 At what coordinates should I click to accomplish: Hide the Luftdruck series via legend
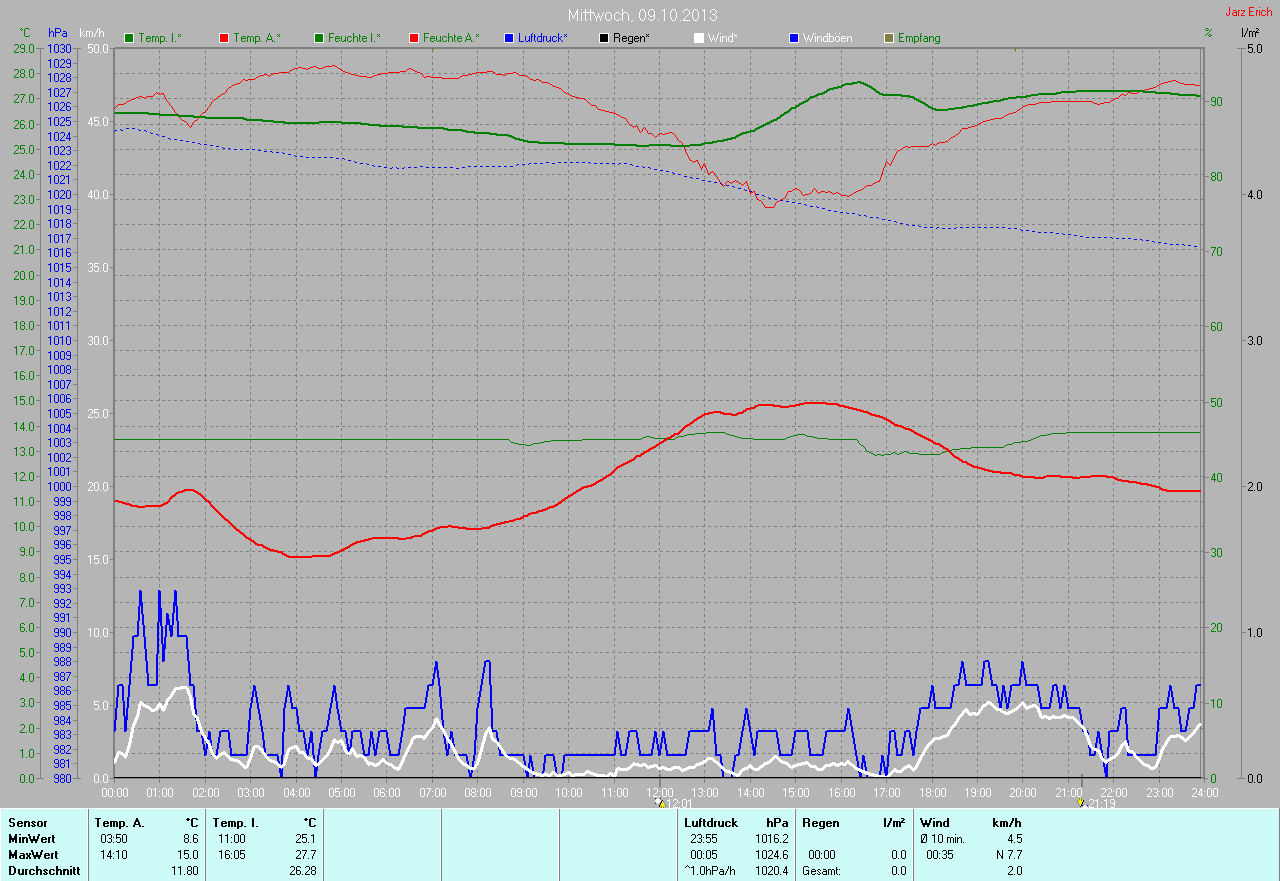(x=509, y=38)
